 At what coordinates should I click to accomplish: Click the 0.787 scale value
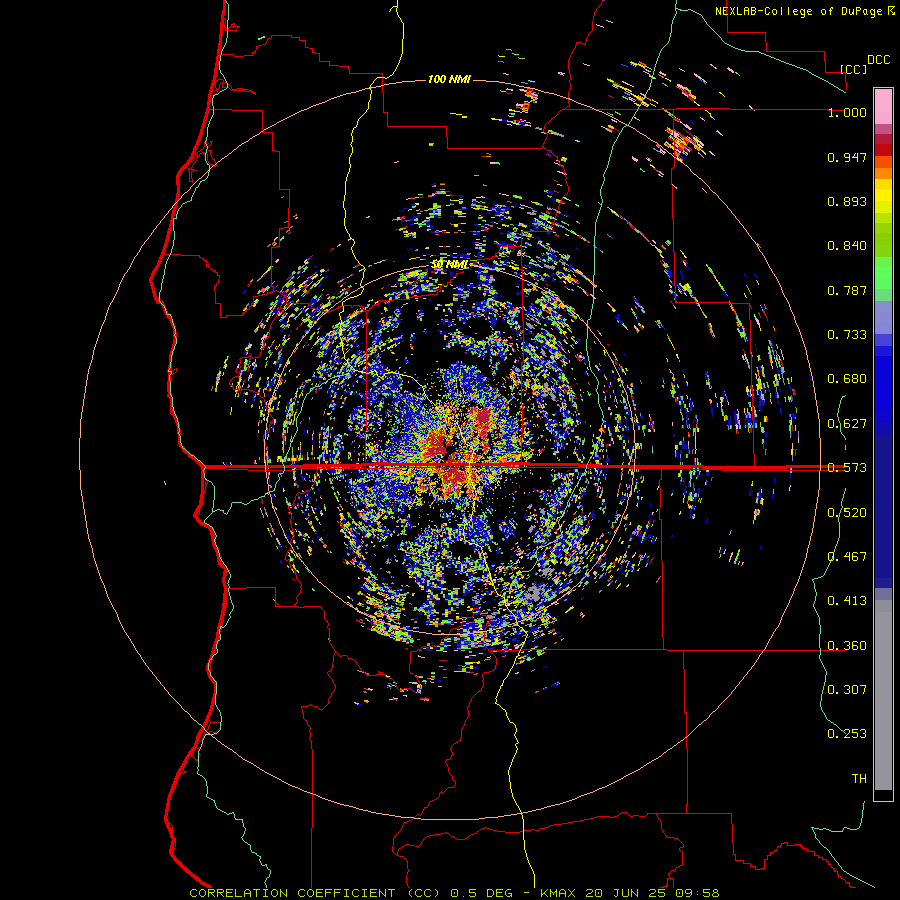847,290
